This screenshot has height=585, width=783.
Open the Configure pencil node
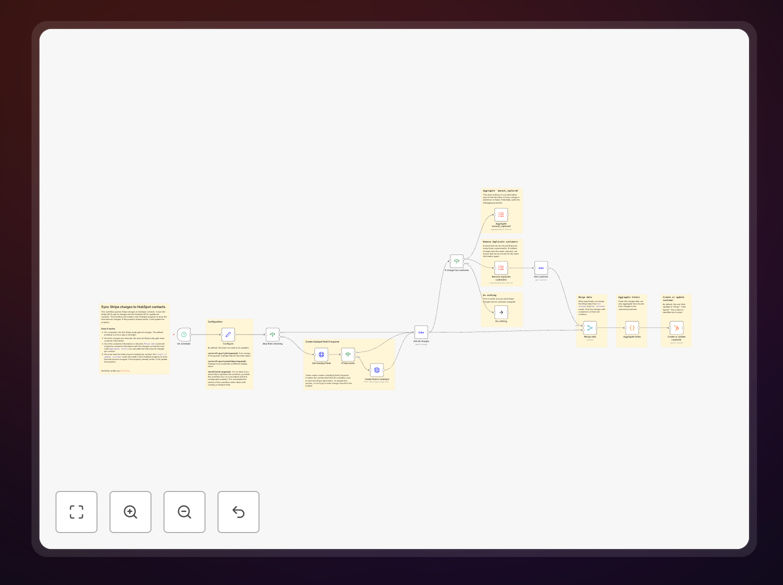228,334
